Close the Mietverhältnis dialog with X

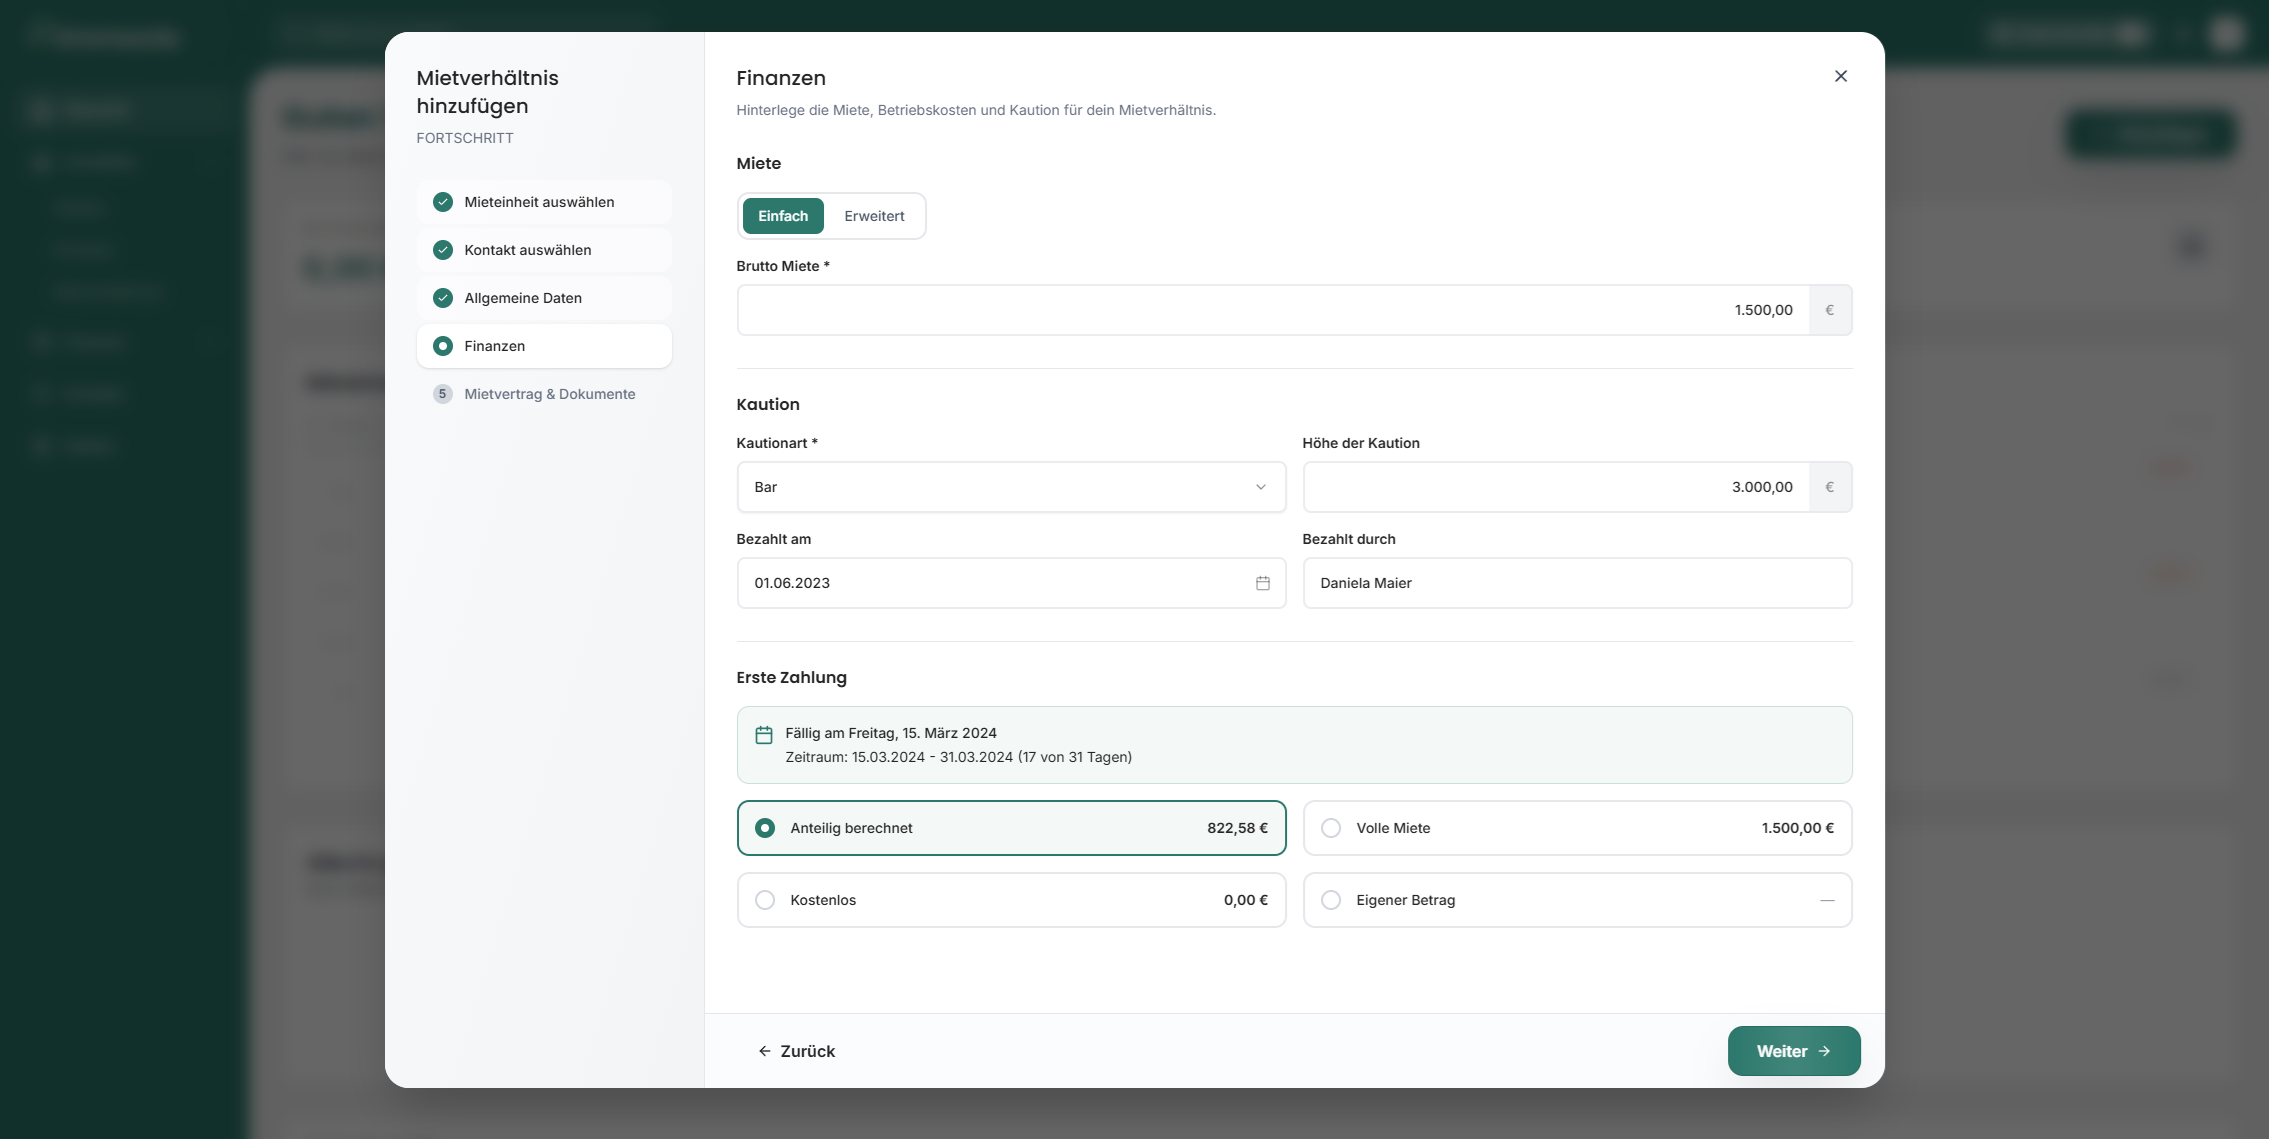coord(1840,76)
